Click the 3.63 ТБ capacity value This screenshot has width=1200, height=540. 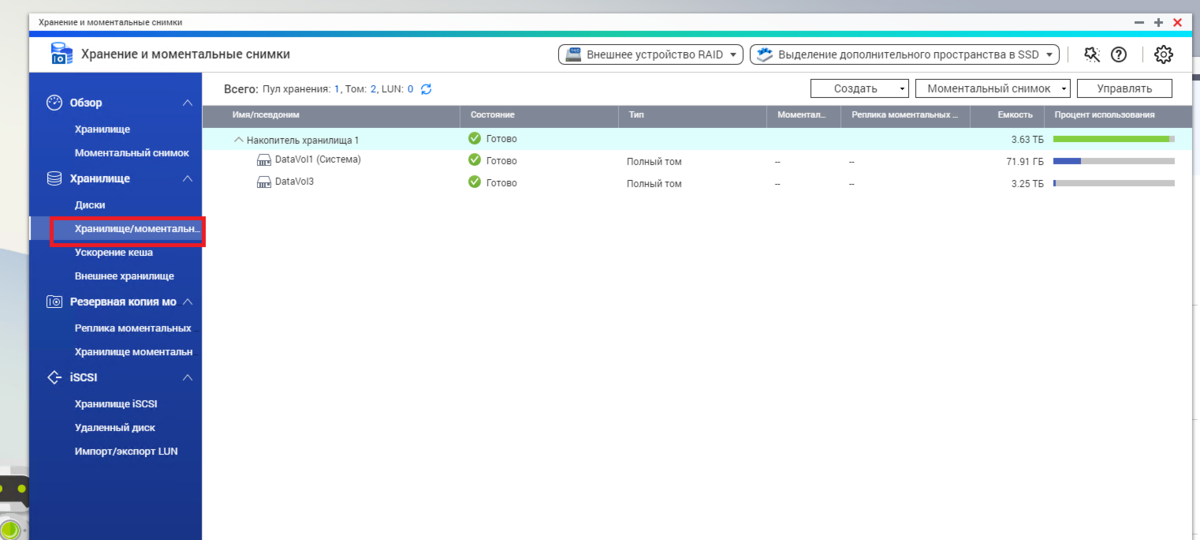coord(1027,139)
